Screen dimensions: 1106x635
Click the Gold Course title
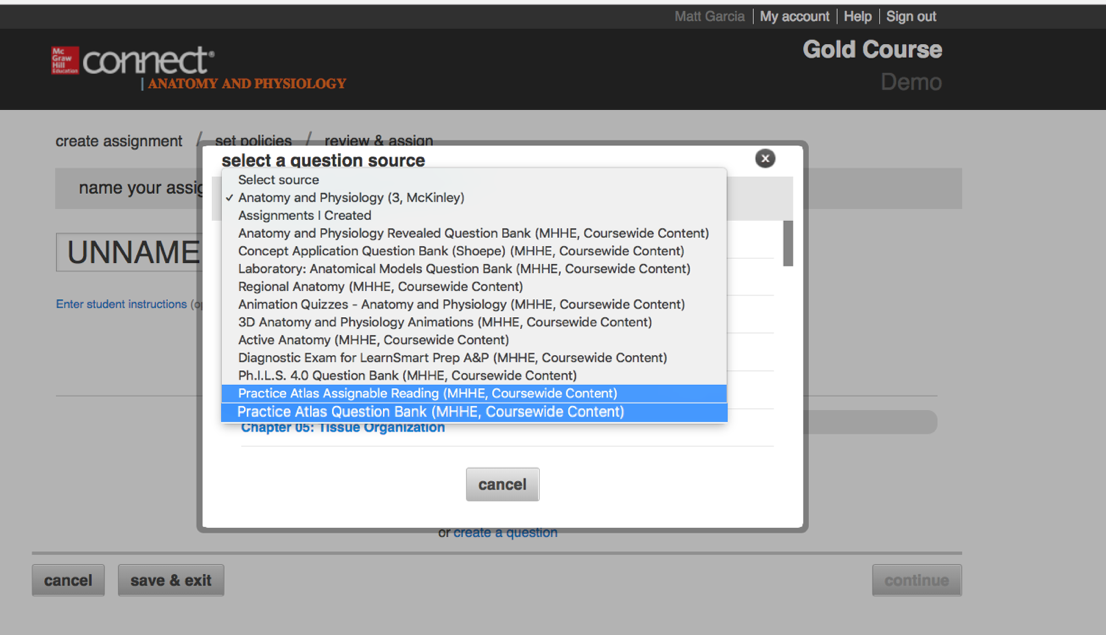[872, 49]
